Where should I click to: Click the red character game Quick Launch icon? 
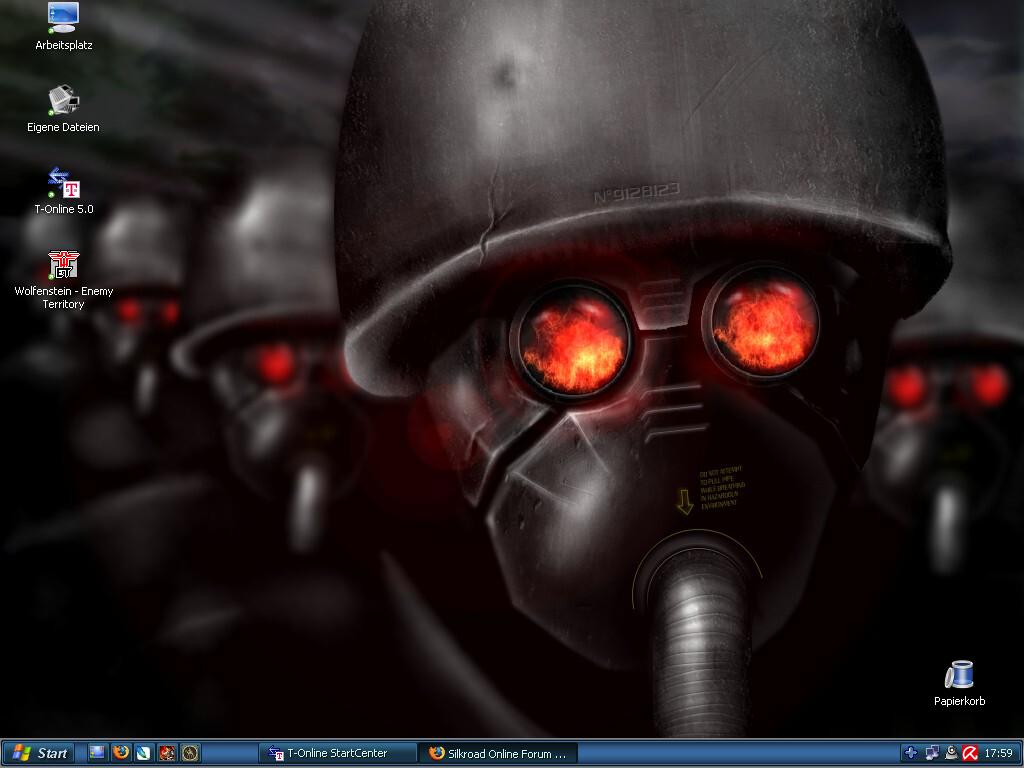(167, 753)
